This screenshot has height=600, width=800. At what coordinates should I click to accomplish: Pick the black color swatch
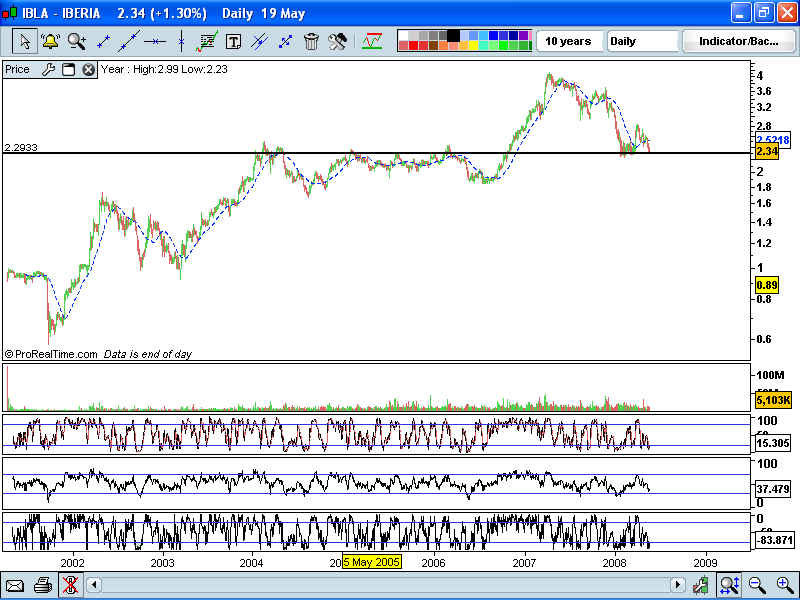[454, 35]
